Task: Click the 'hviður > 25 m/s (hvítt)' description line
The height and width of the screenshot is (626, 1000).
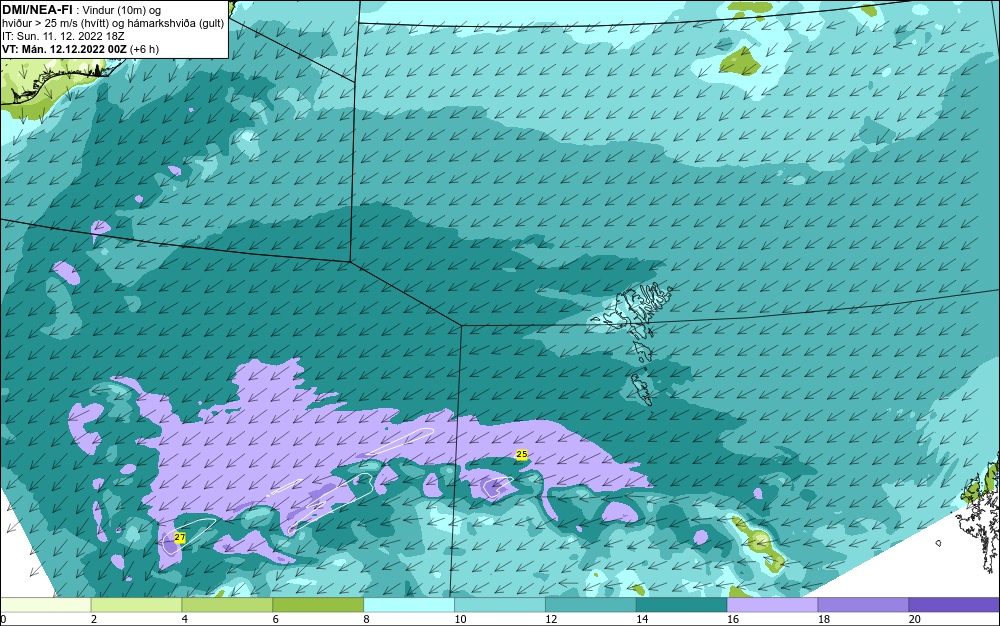Action: pyautogui.click(x=113, y=23)
